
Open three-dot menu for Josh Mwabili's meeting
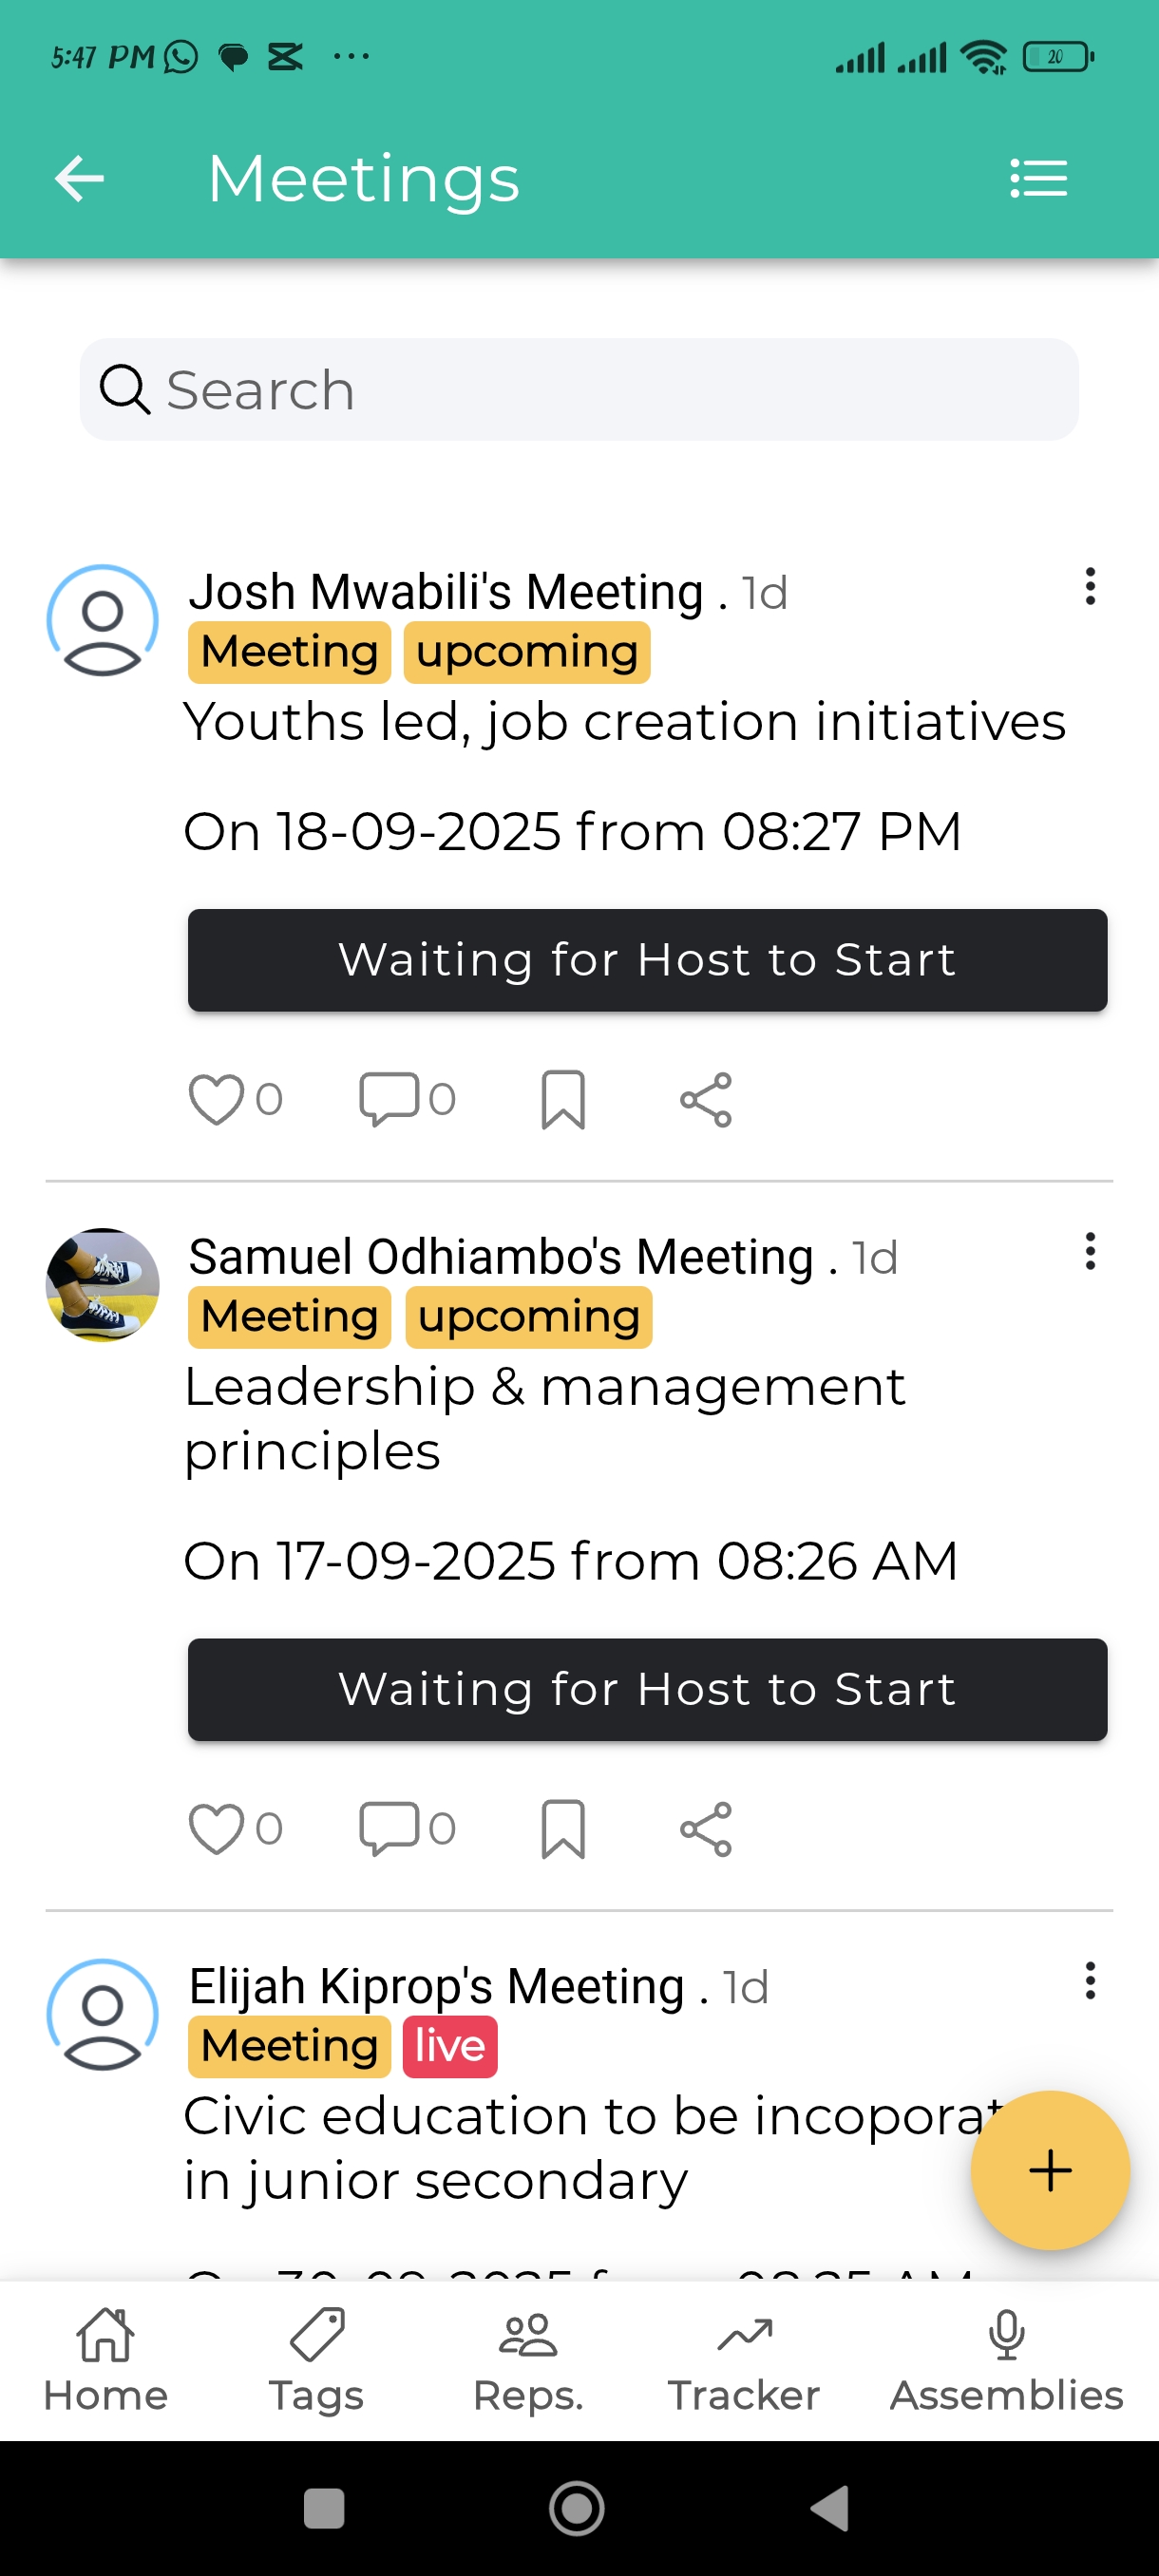(x=1090, y=587)
